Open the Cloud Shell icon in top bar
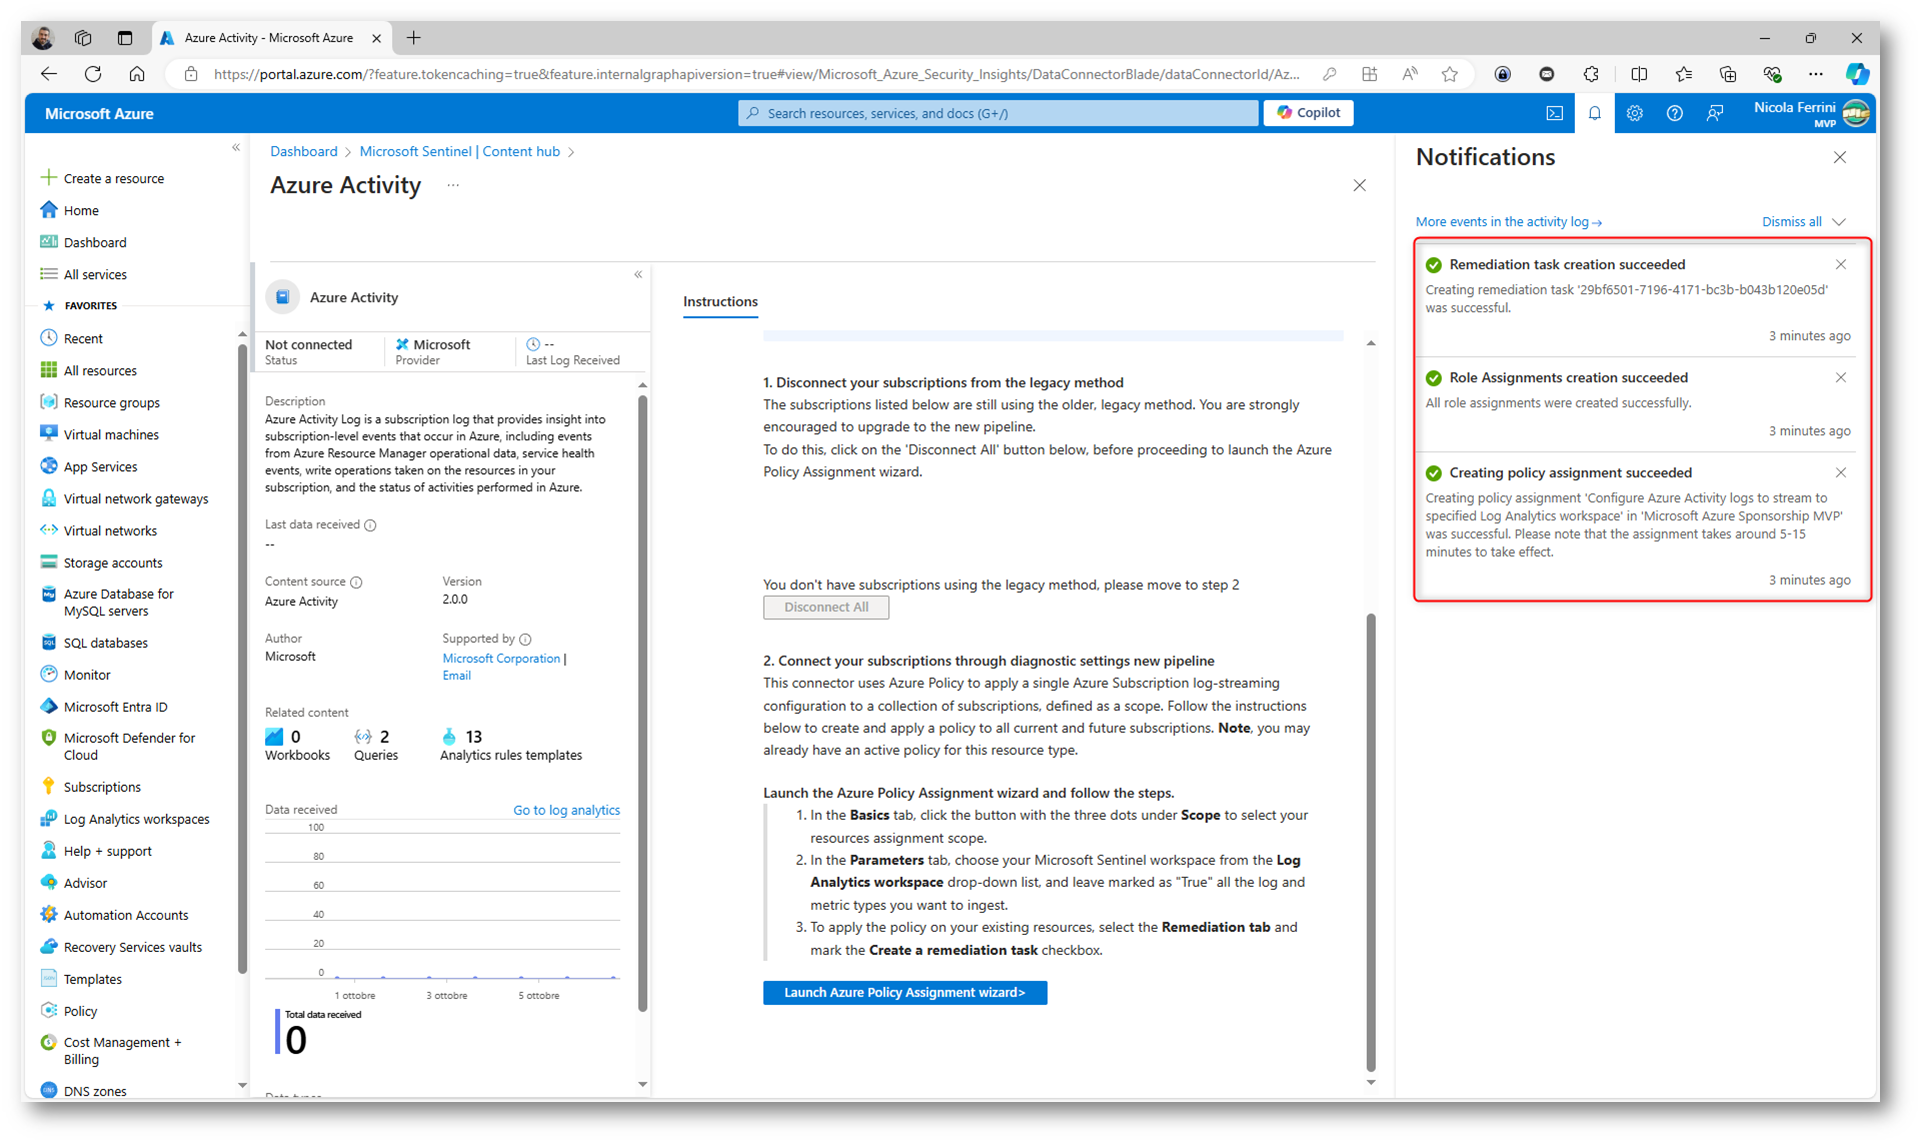1922x1144 pixels. pyautogui.click(x=1555, y=113)
